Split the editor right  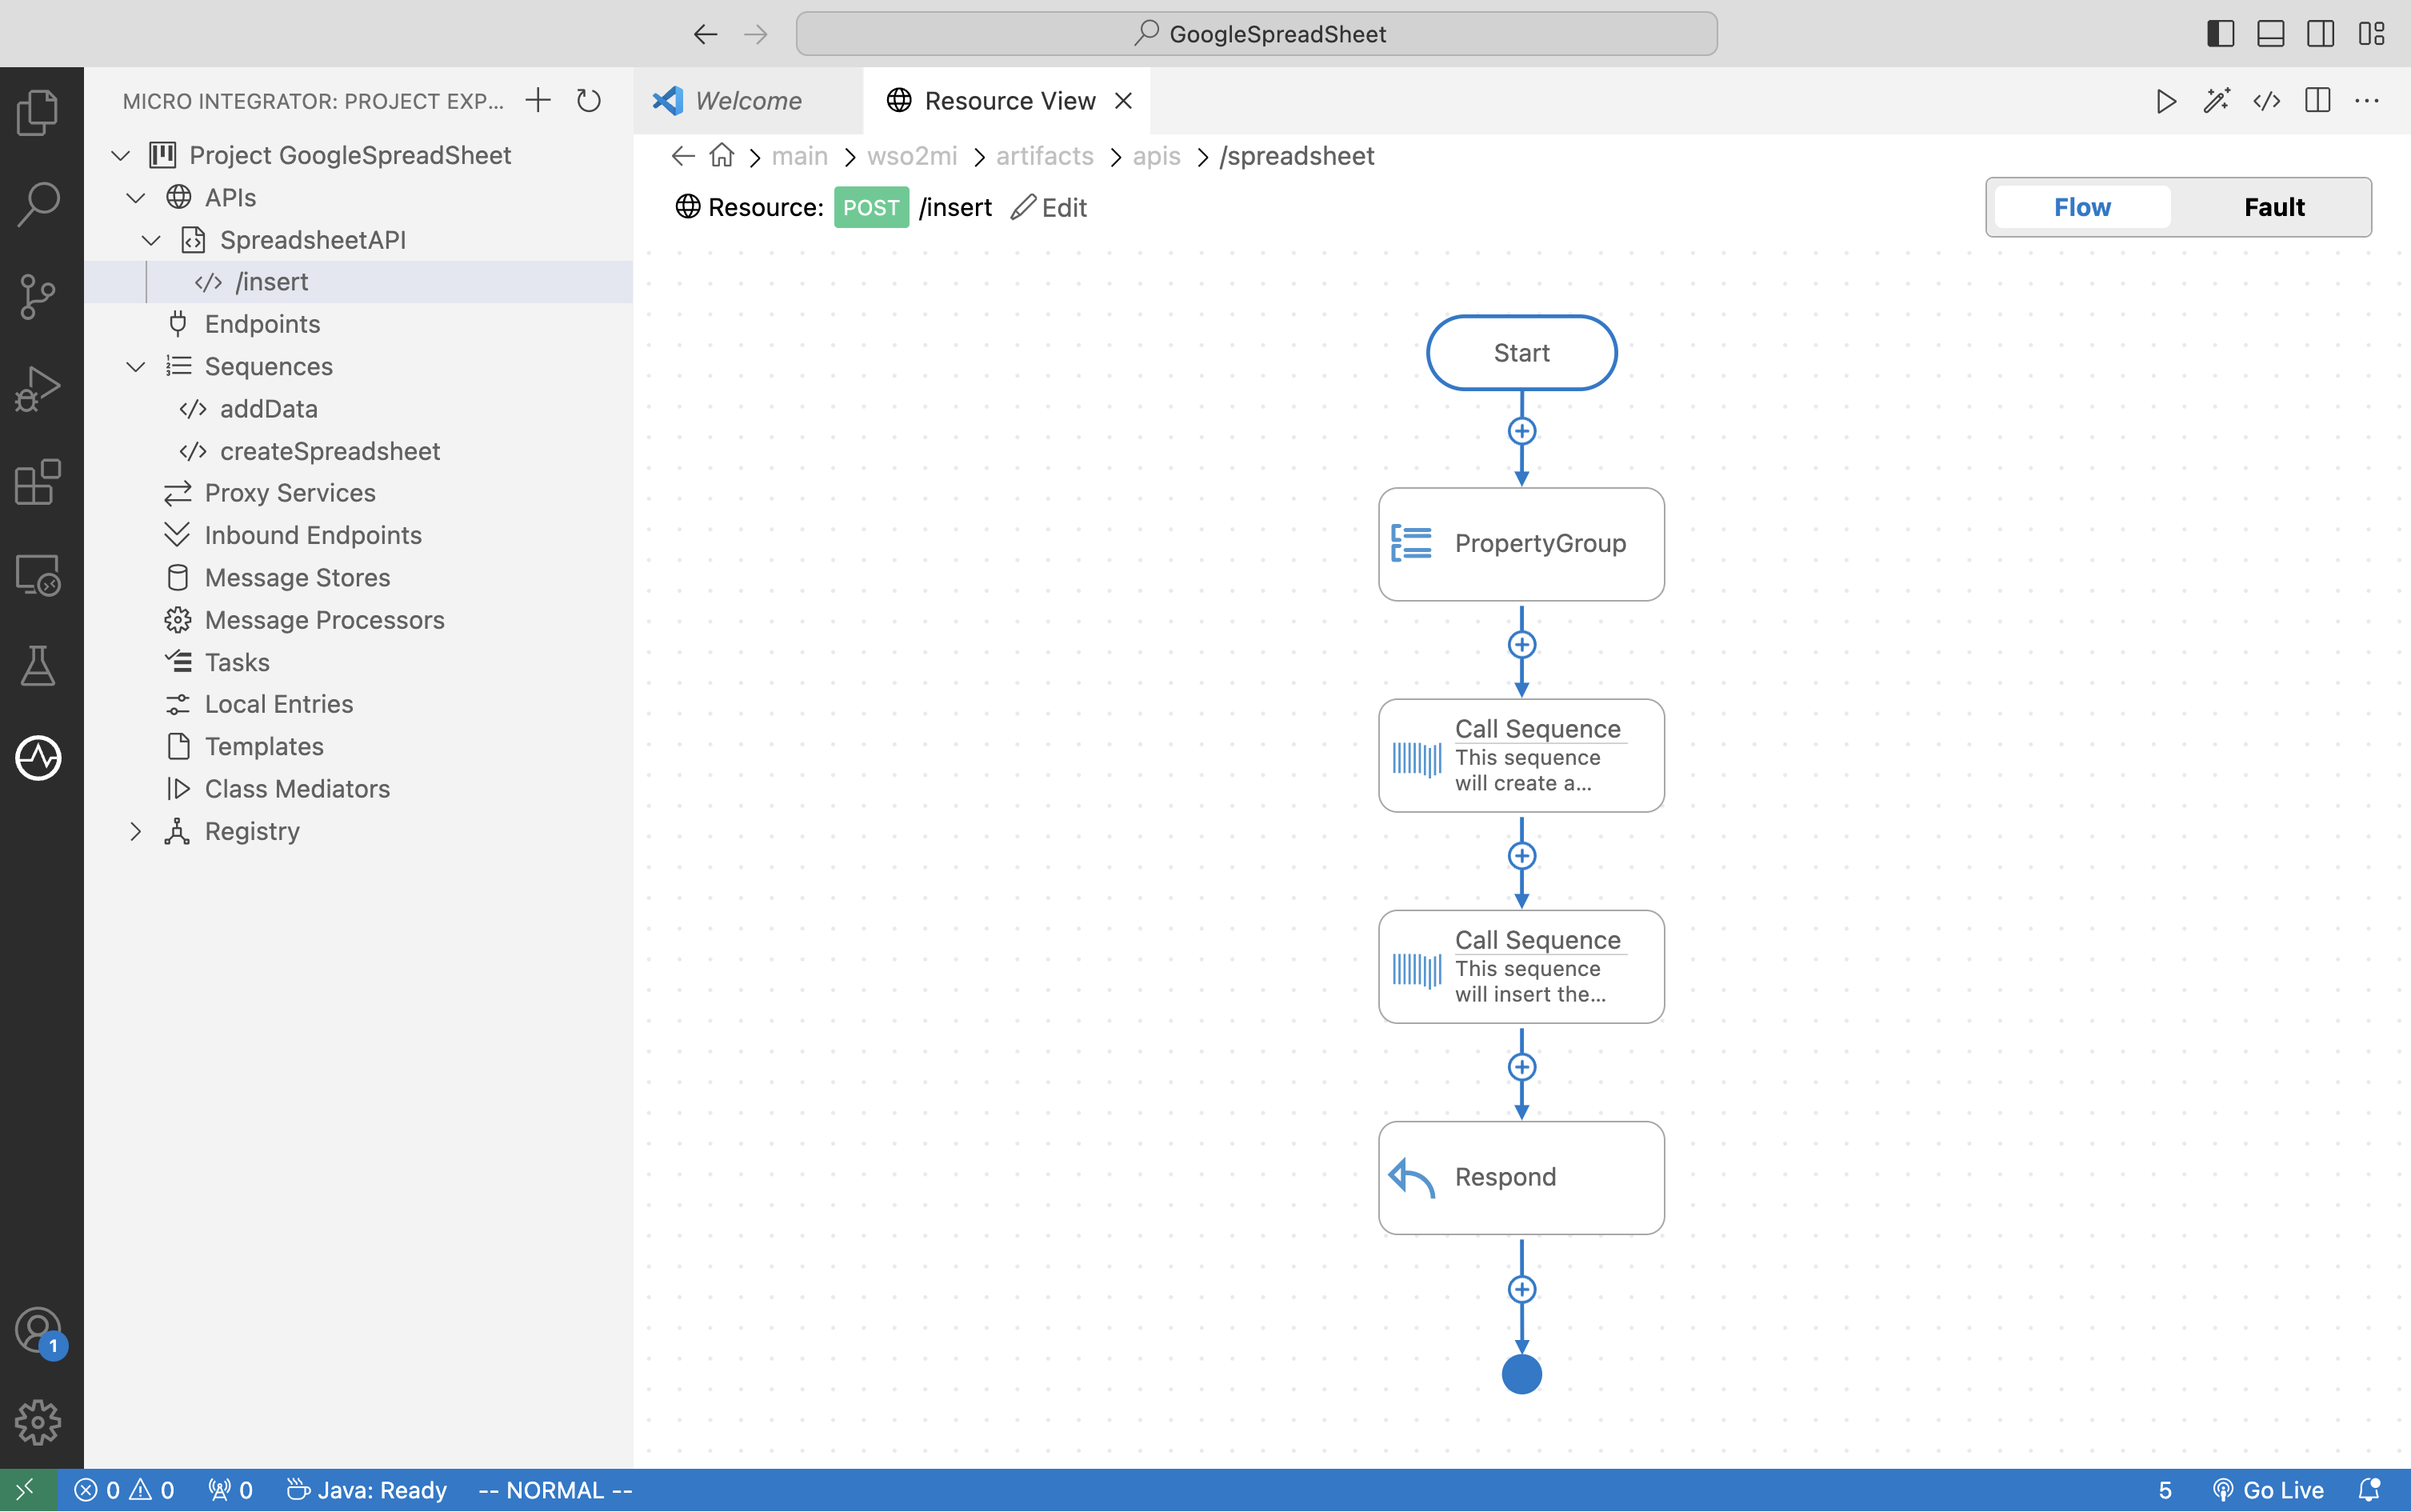tap(2317, 101)
